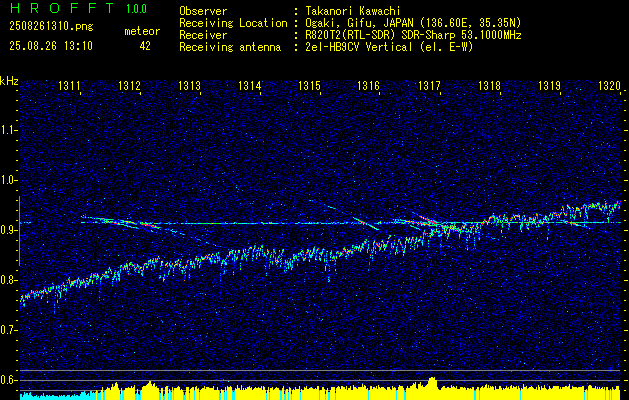Click frequency label 0.7
This screenshot has height=400, width=629.
point(8,330)
